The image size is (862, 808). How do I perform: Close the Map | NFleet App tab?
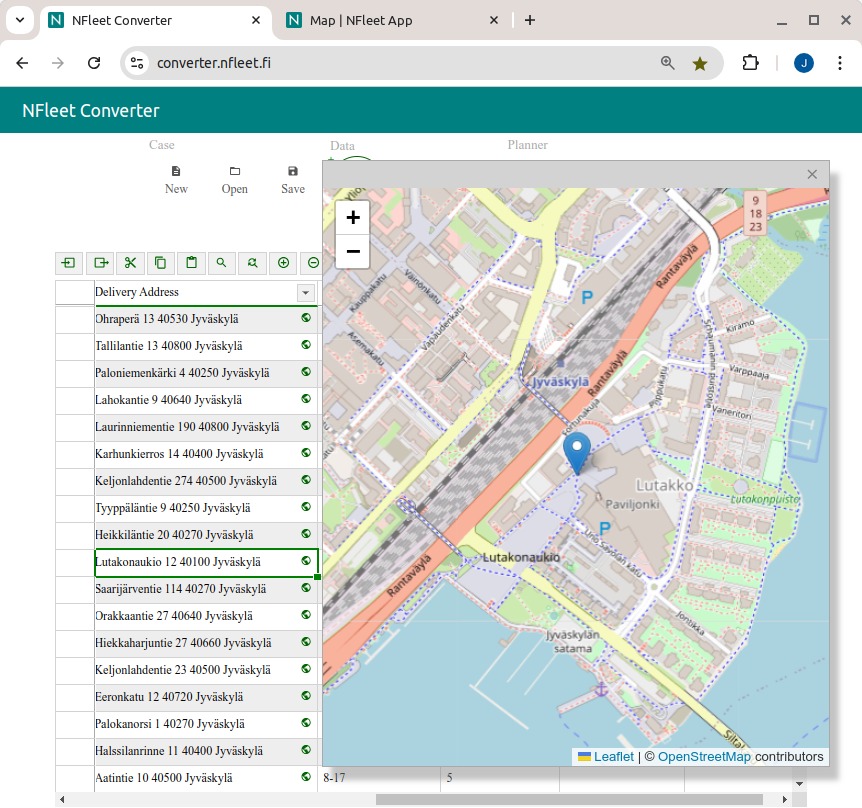point(494,20)
